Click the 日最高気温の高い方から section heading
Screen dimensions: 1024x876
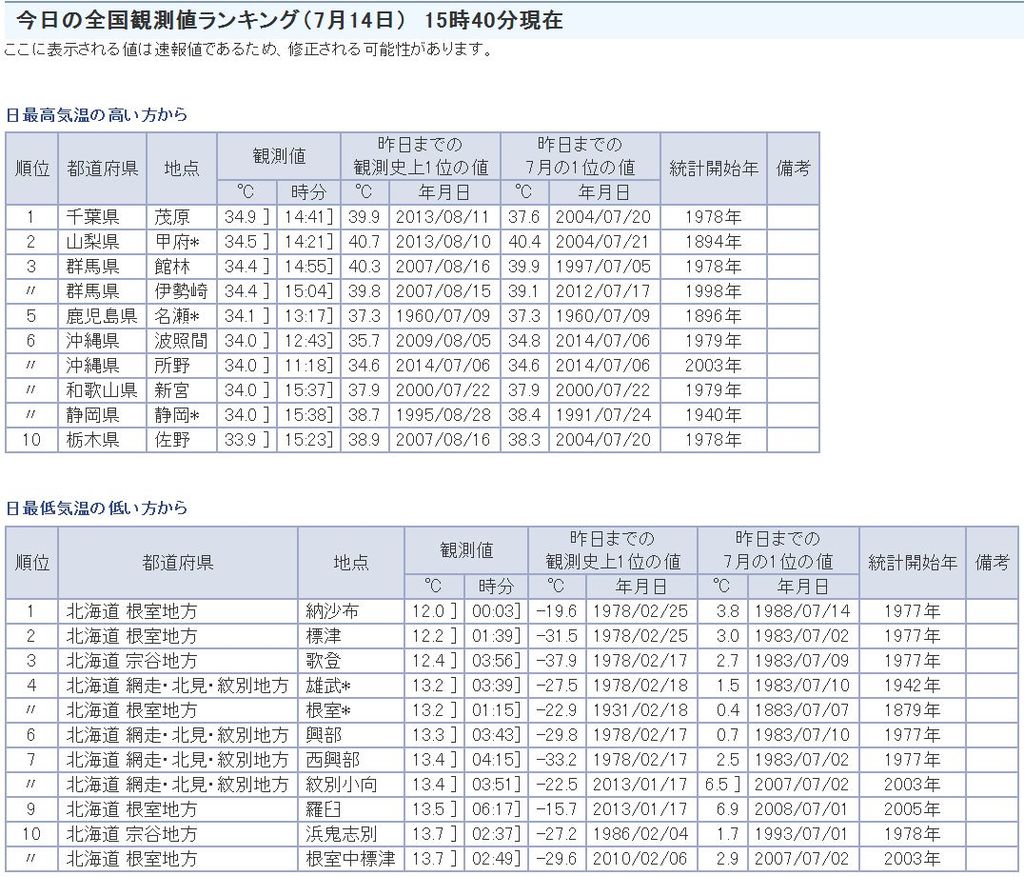(x=97, y=115)
